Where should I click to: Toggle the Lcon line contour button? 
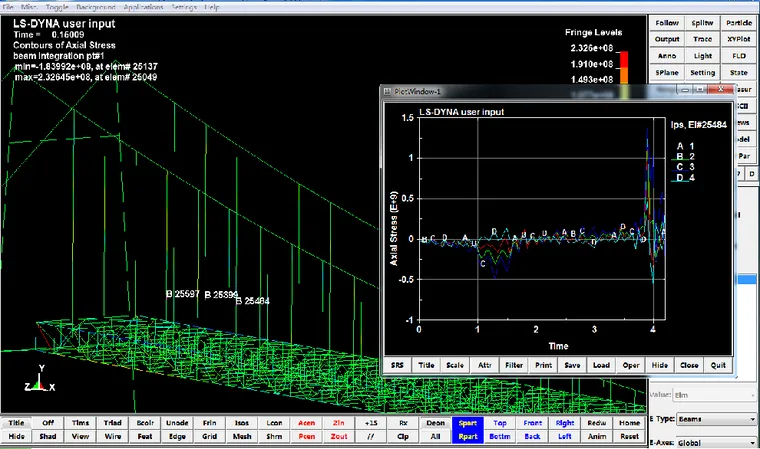pos(274,423)
